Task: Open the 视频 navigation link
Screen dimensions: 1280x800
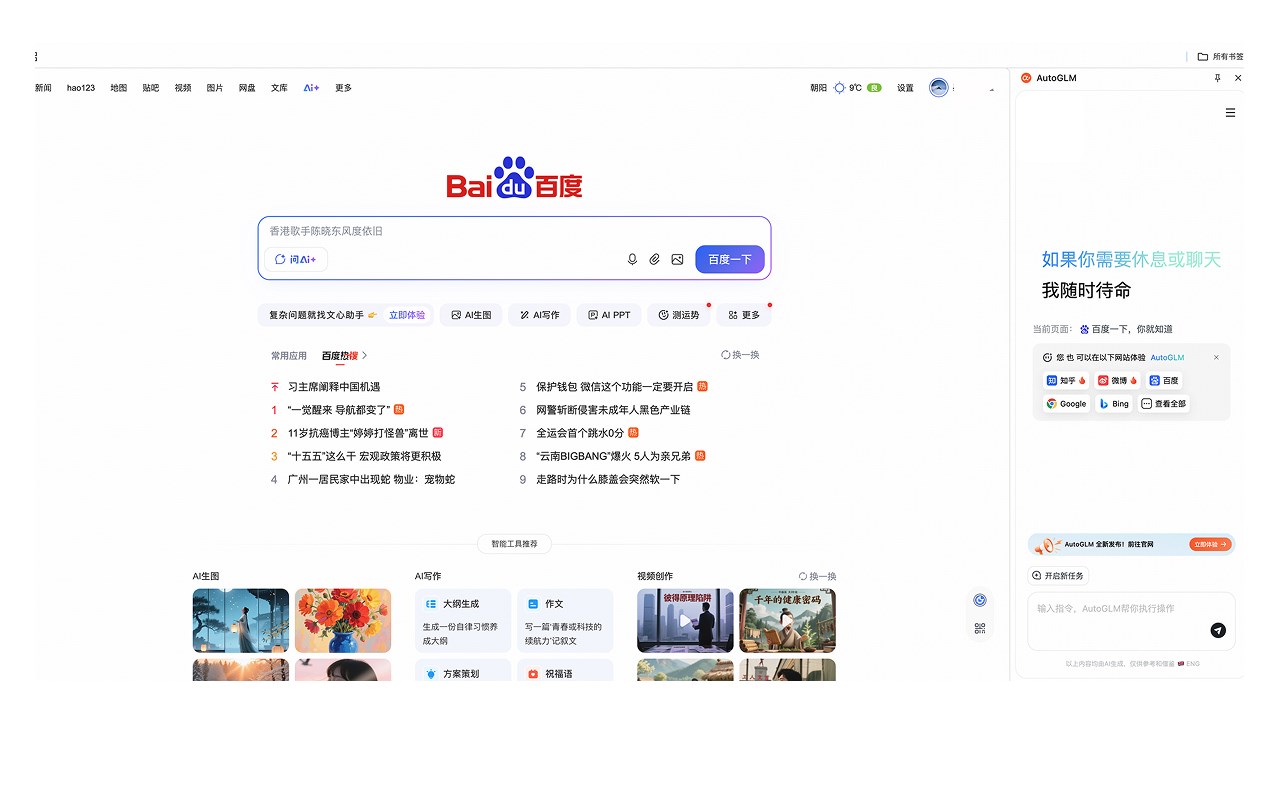Action: [x=182, y=88]
